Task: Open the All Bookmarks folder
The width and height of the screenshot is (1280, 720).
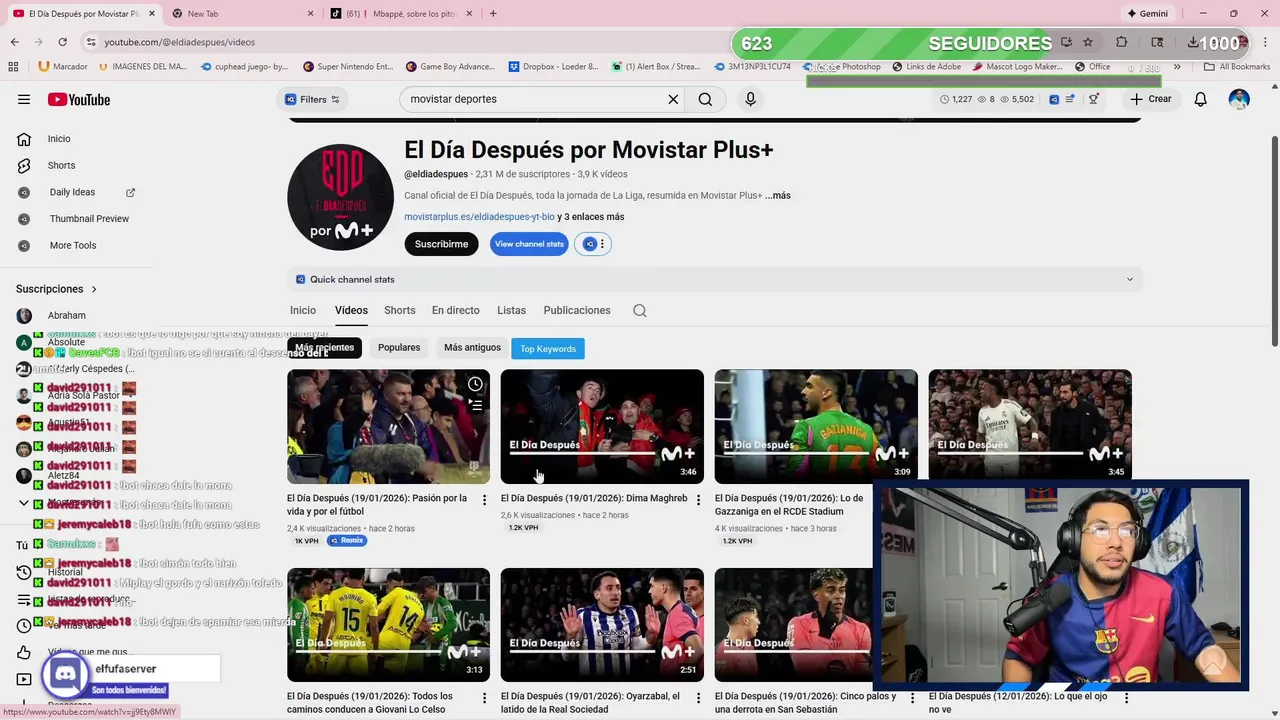Action: tap(1237, 67)
